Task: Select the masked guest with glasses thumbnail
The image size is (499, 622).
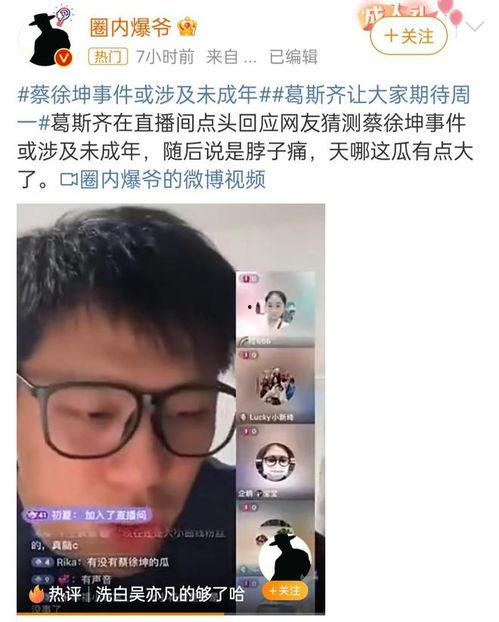Action: pos(276,462)
